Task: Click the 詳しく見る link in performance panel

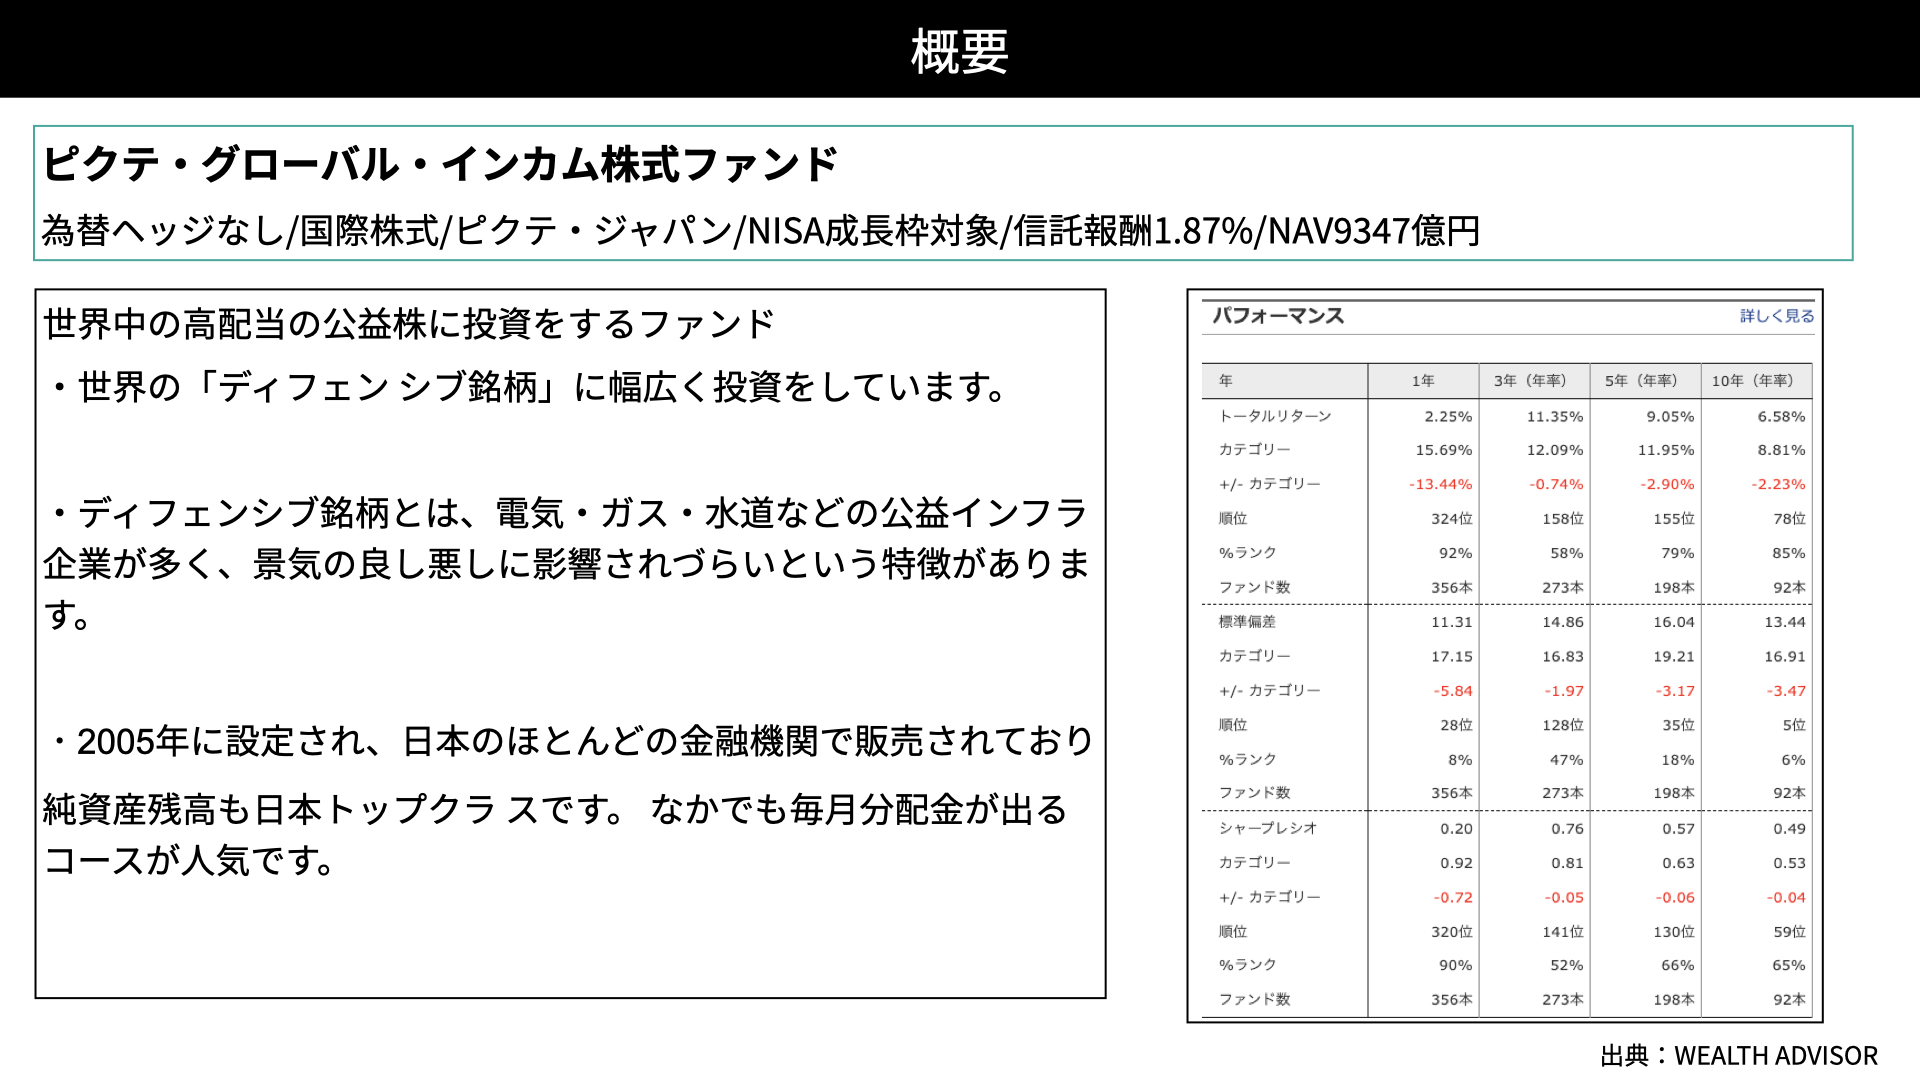Action: pos(1777,316)
